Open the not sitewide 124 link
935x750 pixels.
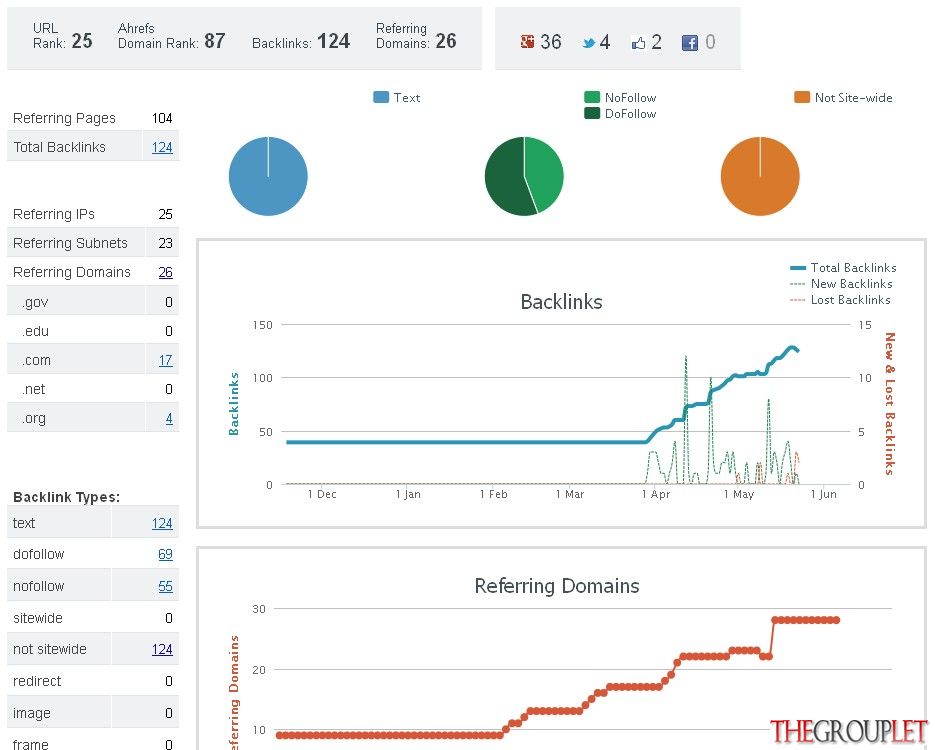click(x=162, y=649)
